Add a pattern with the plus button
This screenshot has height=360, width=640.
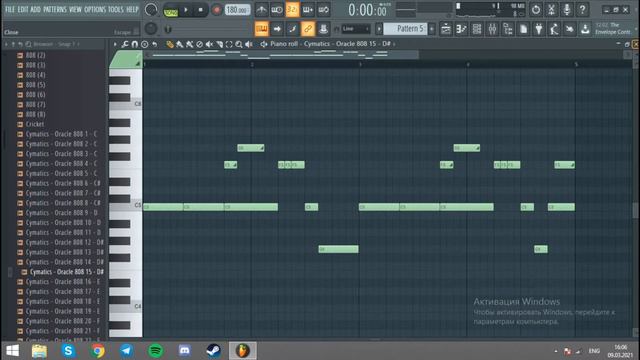pyautogui.click(x=431, y=29)
